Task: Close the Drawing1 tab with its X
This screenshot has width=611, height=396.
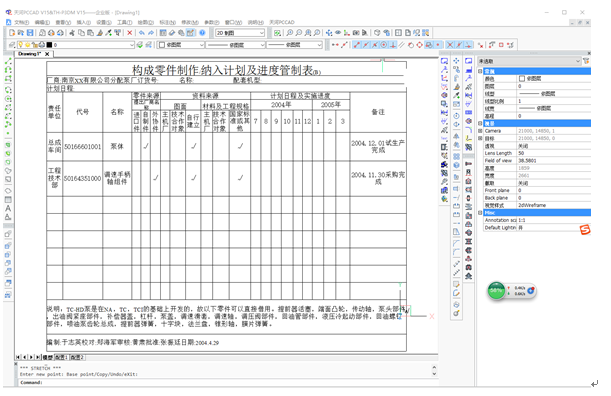Action: tap(47, 54)
